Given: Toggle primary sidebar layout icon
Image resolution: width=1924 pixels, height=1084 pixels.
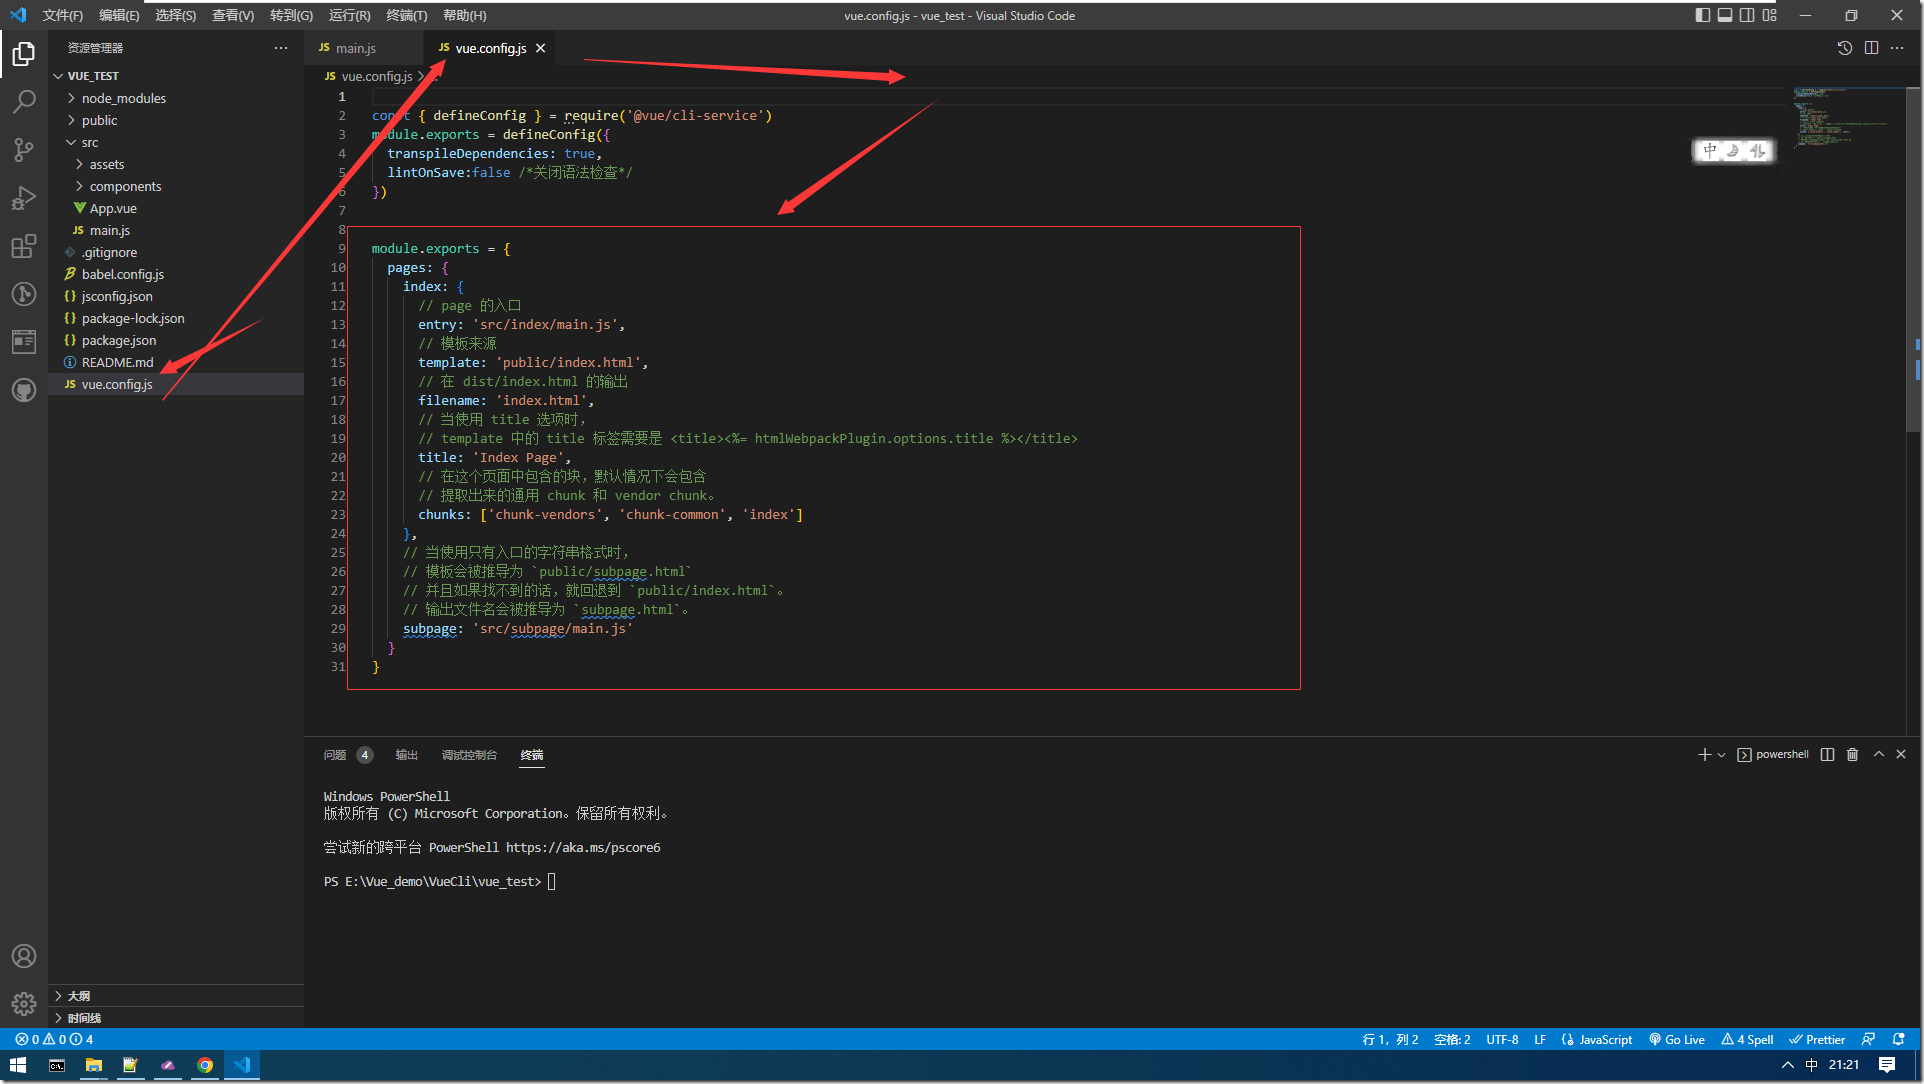Looking at the screenshot, I should pos(1703,15).
